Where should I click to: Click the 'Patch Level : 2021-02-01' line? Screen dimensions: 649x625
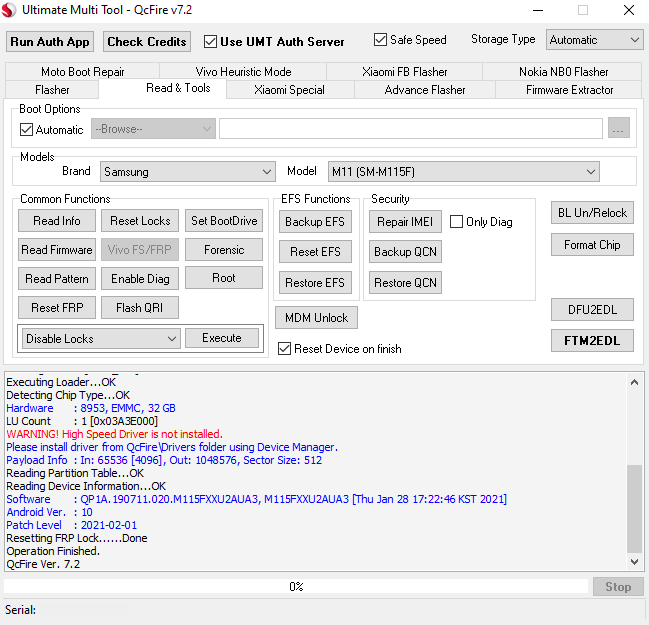(72, 525)
